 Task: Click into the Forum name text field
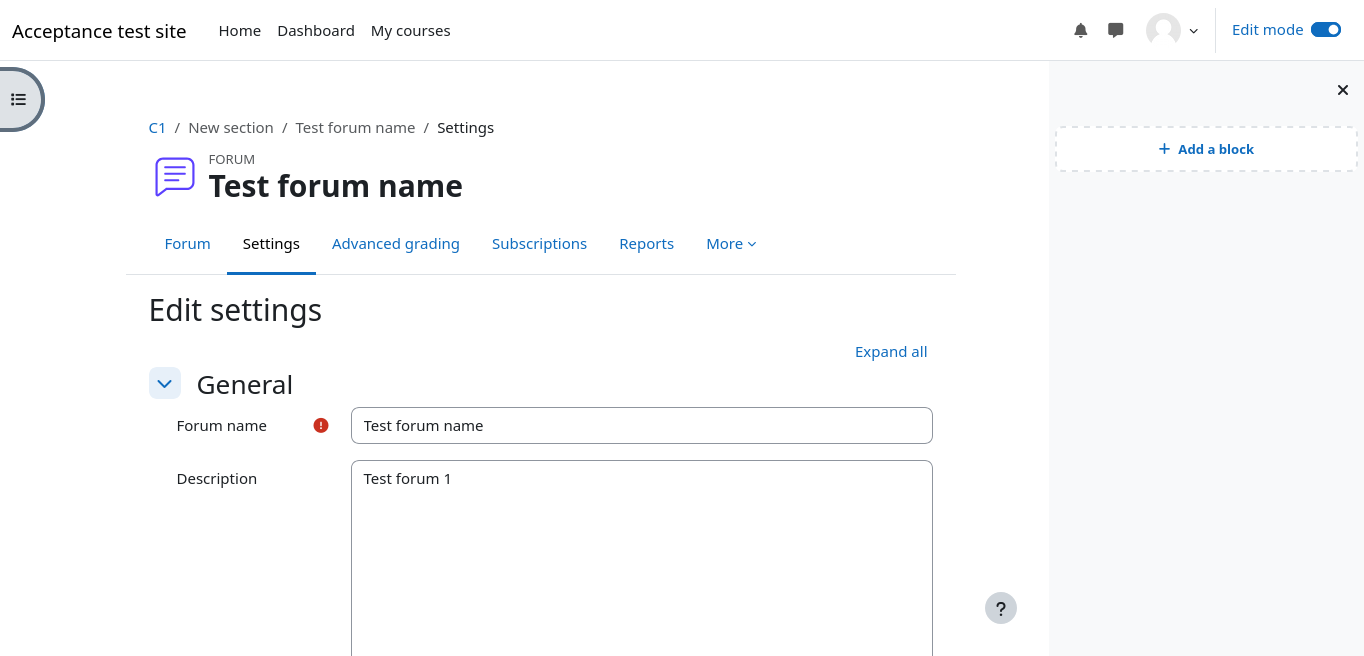click(641, 425)
